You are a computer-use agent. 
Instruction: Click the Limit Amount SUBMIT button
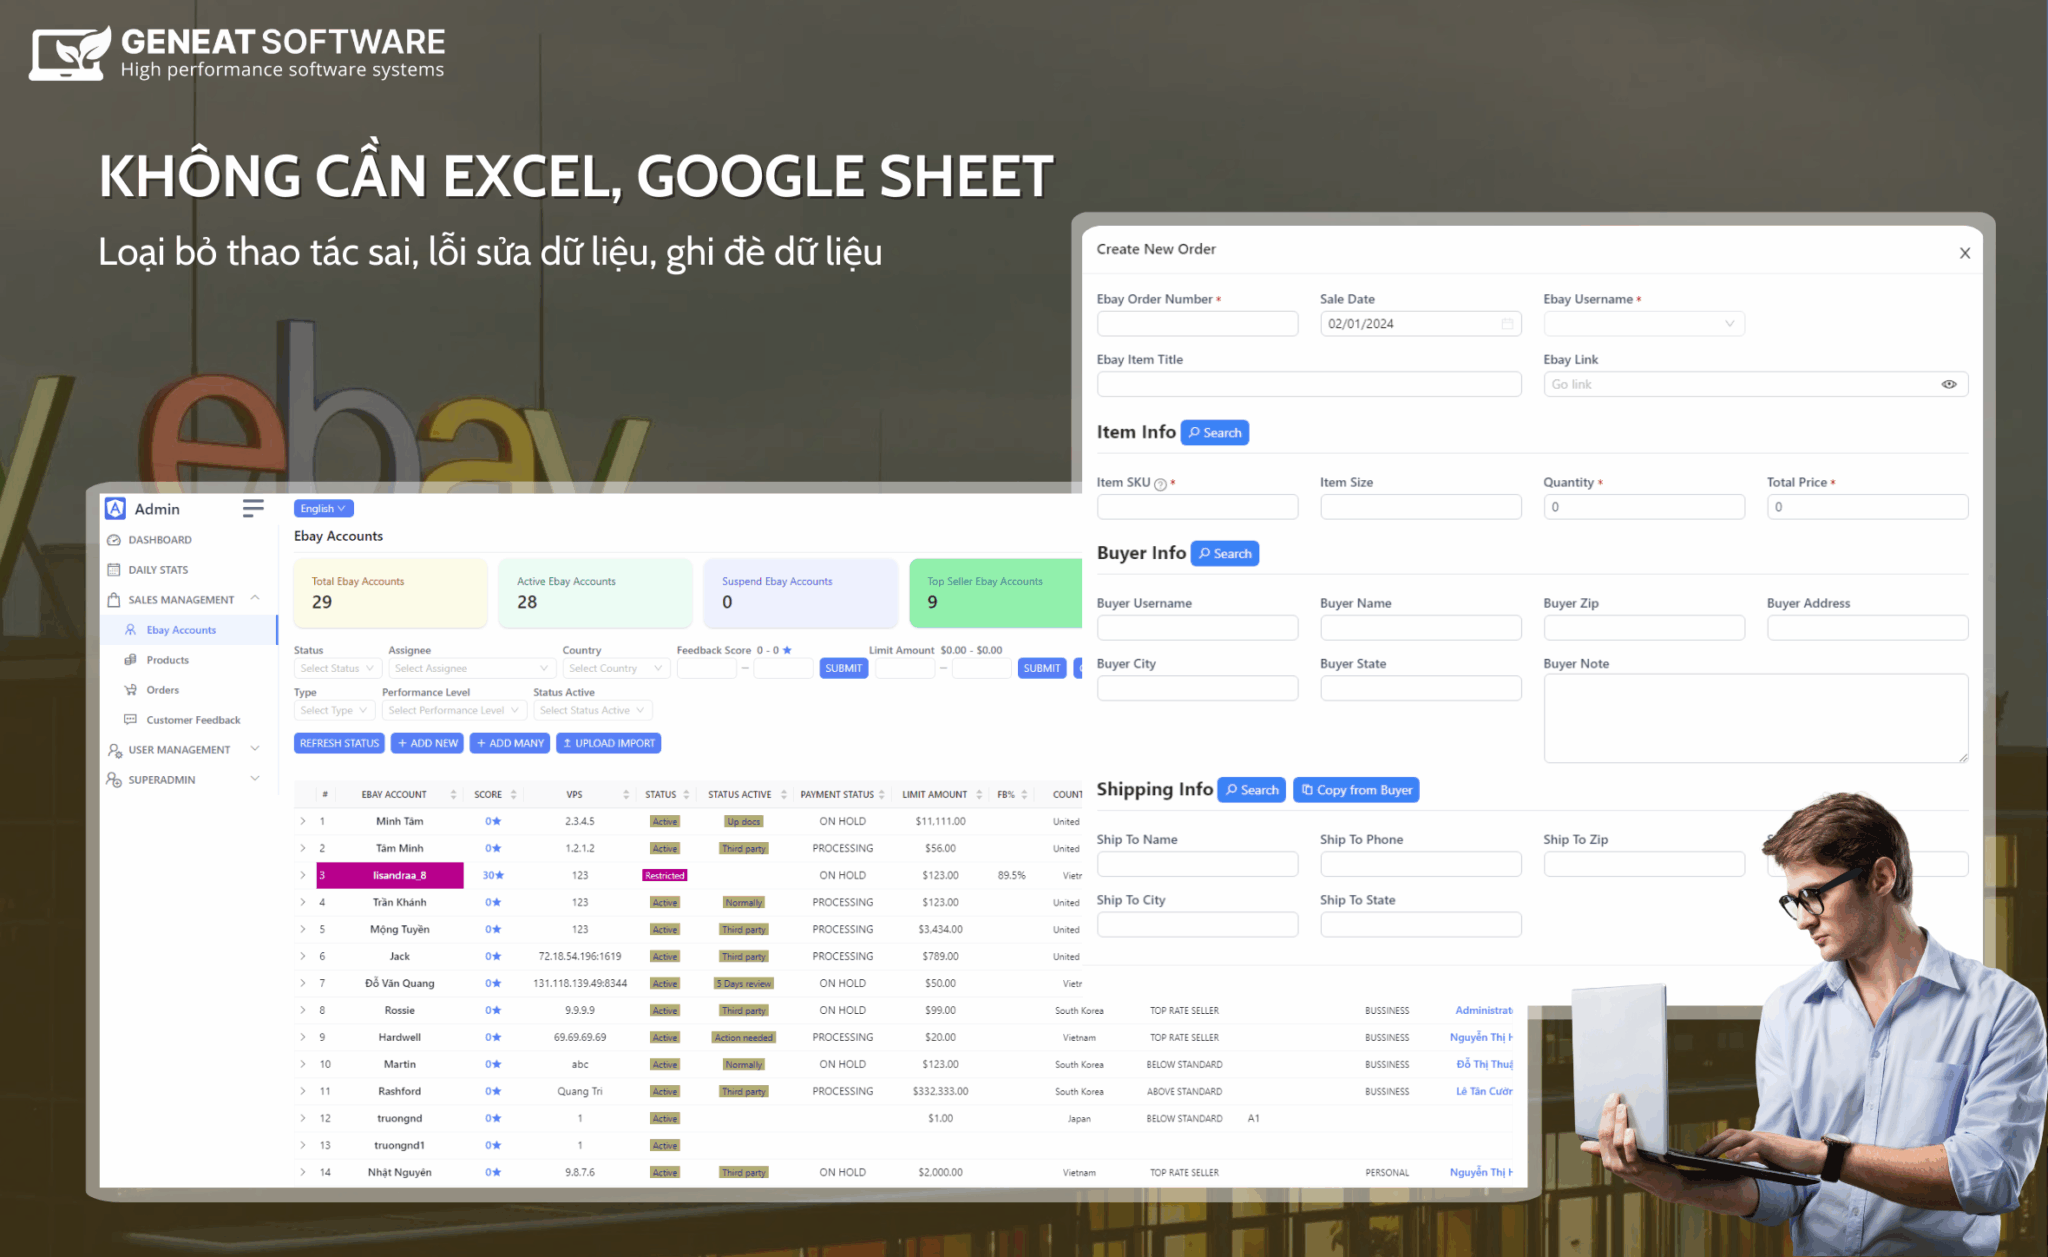coord(1041,668)
